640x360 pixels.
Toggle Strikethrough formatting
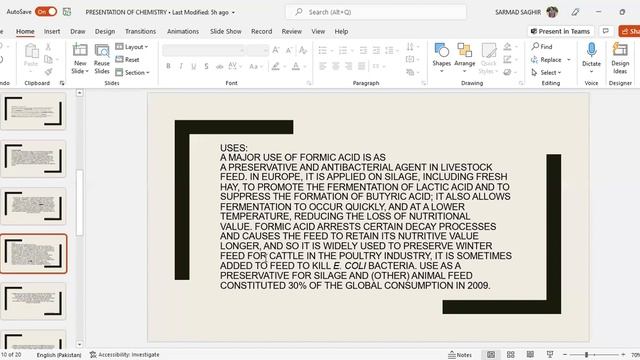pyautogui.click(x=220, y=66)
